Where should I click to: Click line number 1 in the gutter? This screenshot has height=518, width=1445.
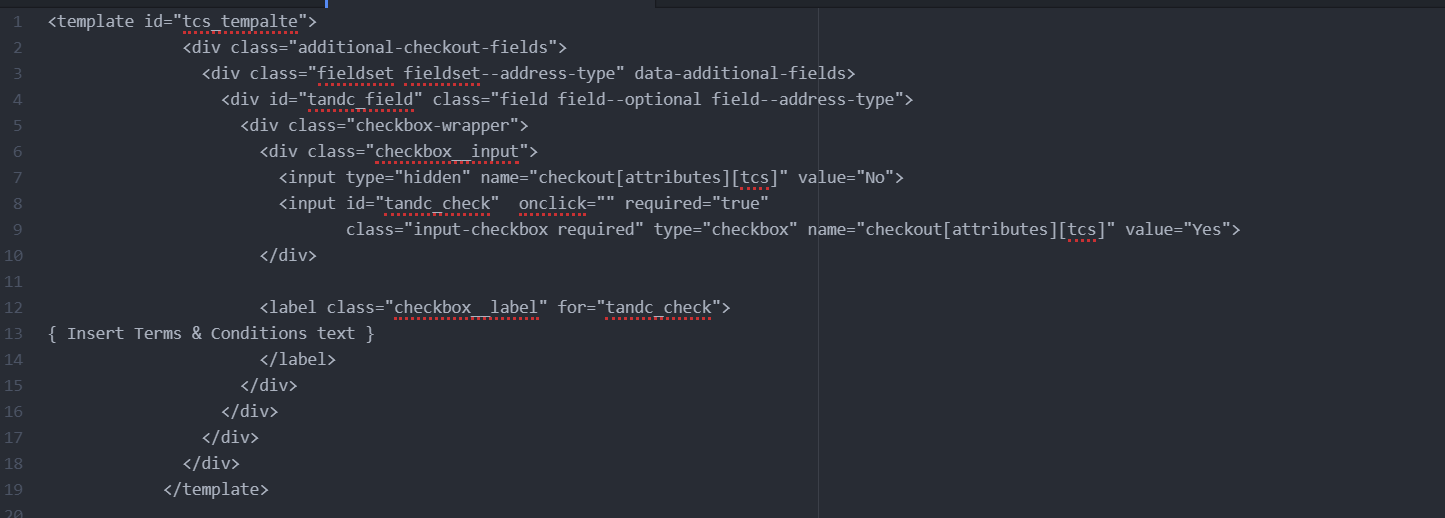coord(18,21)
